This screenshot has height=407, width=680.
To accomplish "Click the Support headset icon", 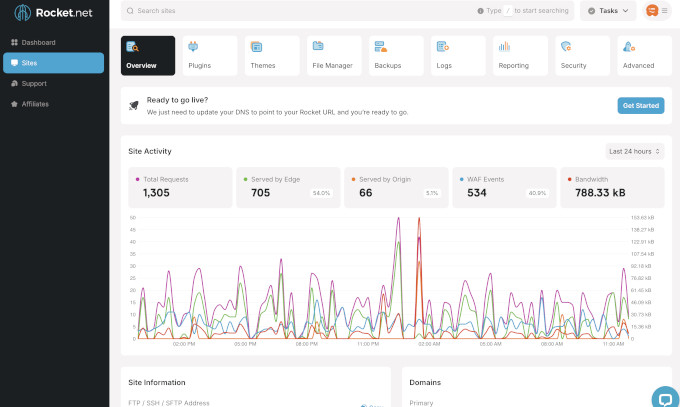I will (x=14, y=83).
